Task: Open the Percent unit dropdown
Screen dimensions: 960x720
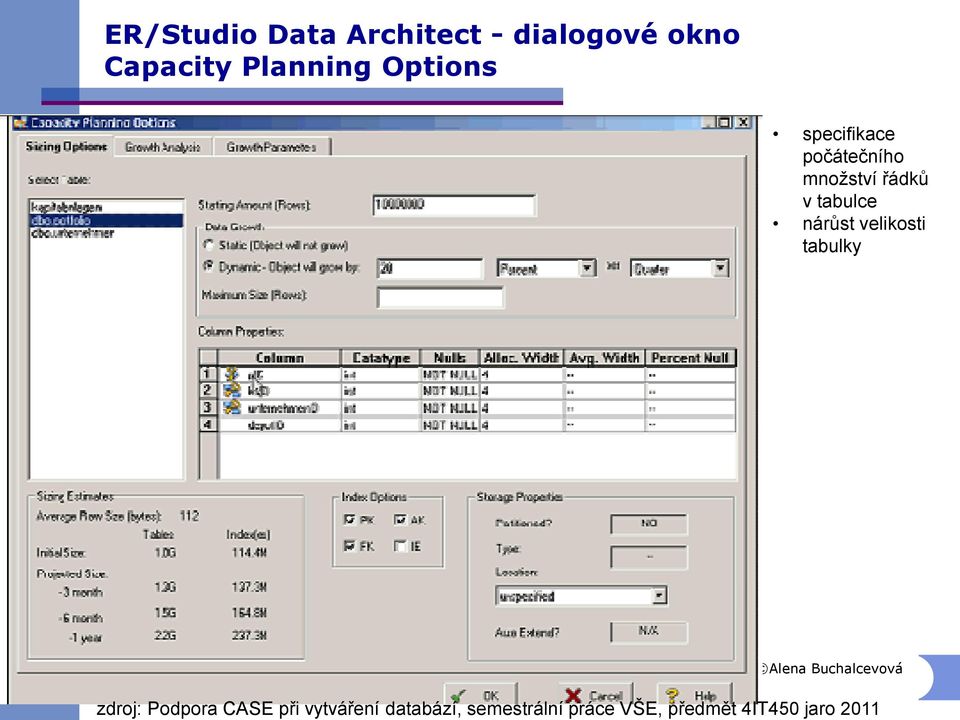Action: click(x=587, y=269)
